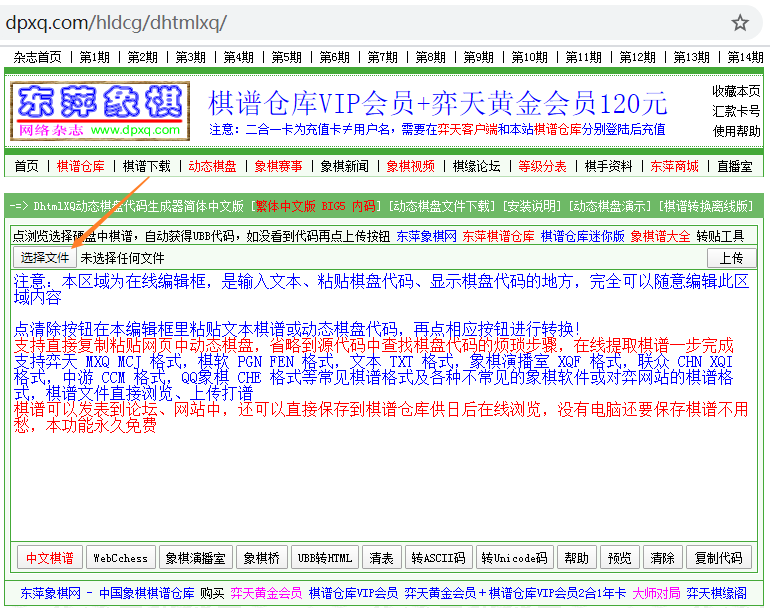Viewport: 770px width, 612px height.
Task: Click the 中文棋谱 button
Action: click(x=50, y=558)
